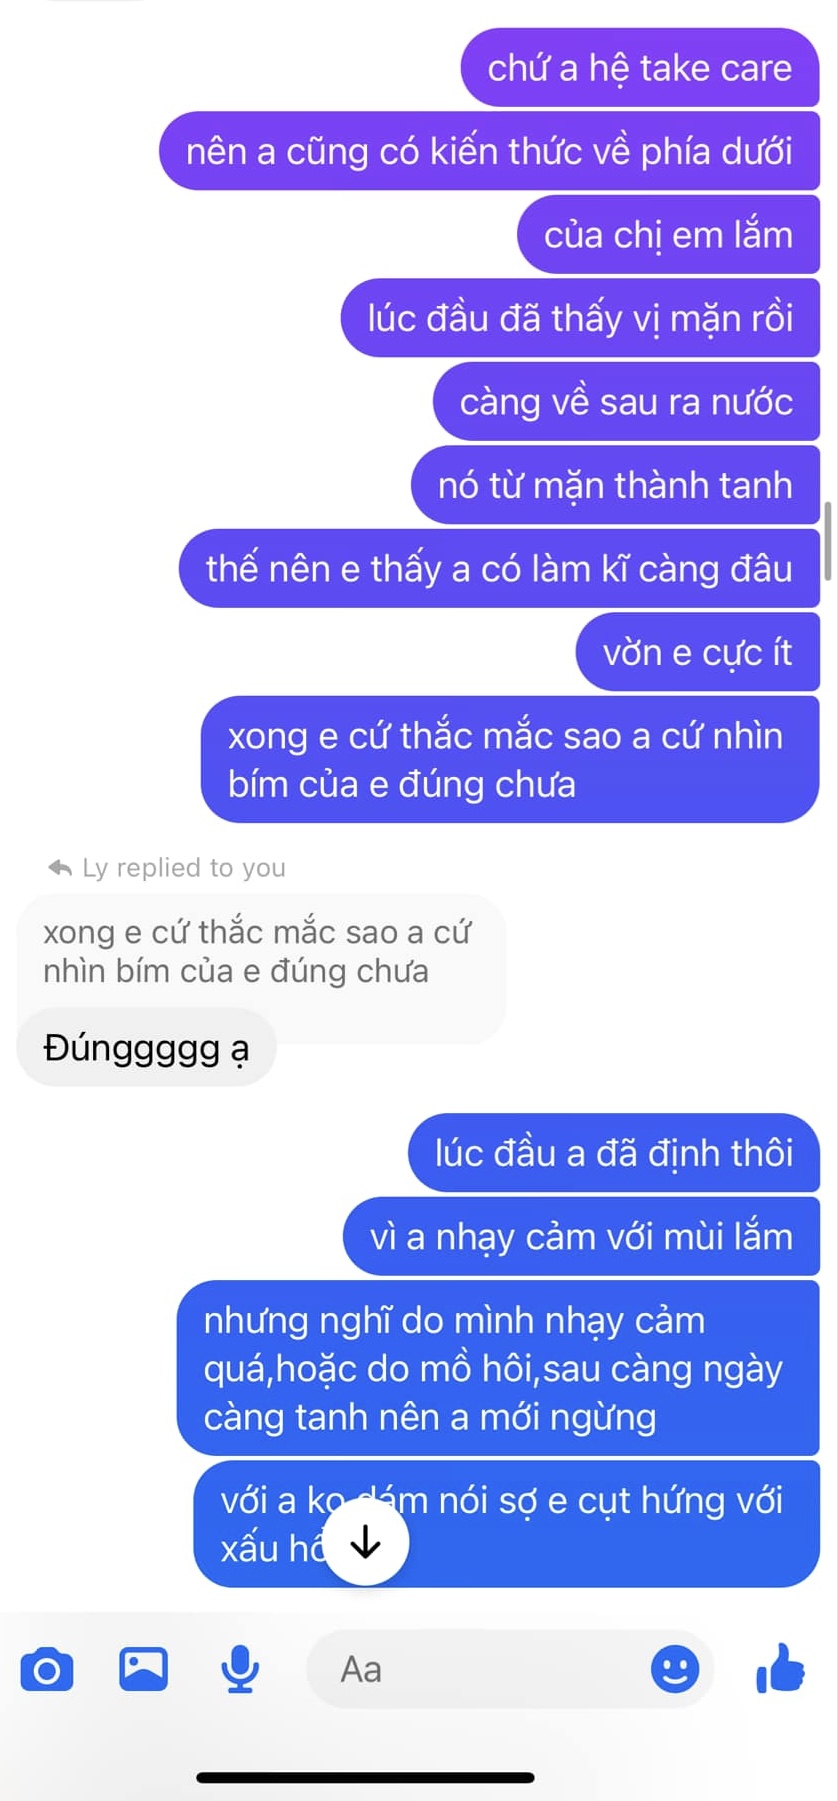Send a thumbs-up like
The height and width of the screenshot is (1801, 838).
[x=780, y=1668]
